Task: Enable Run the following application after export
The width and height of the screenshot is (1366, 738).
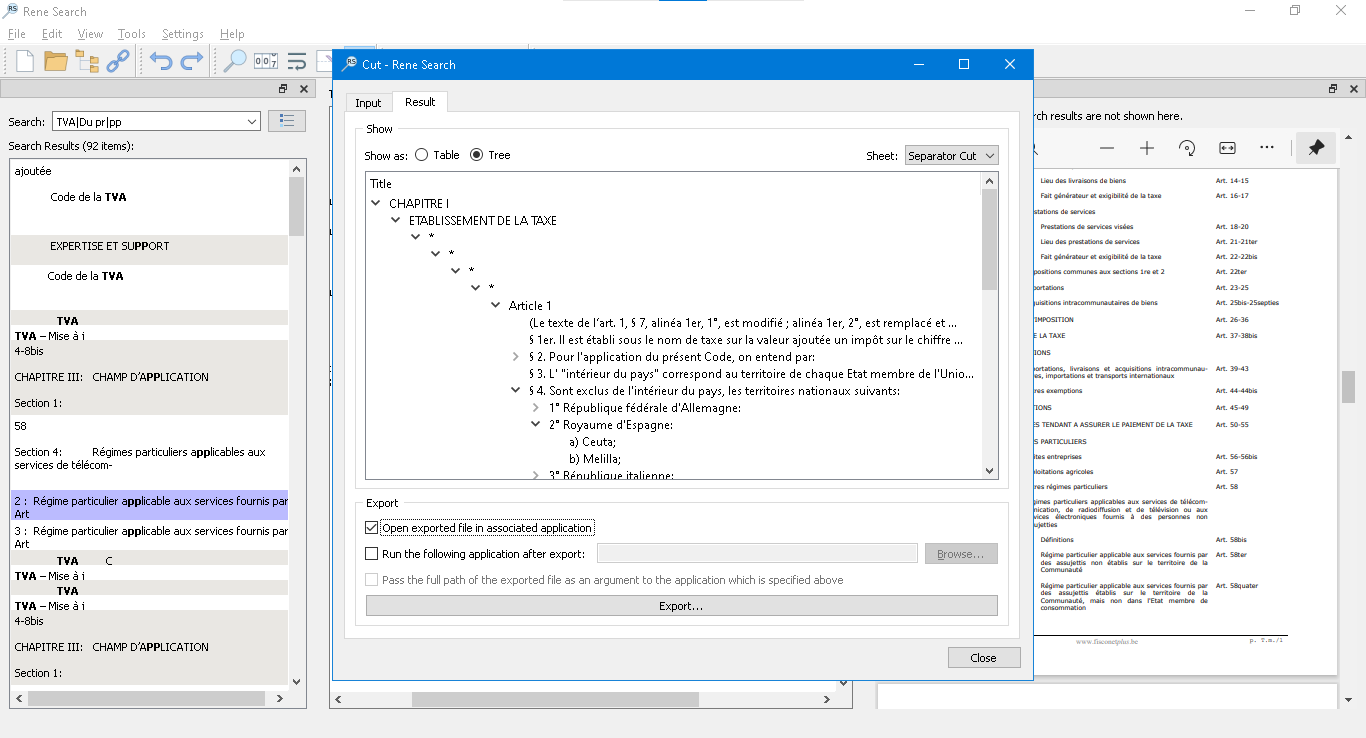Action: 372,554
